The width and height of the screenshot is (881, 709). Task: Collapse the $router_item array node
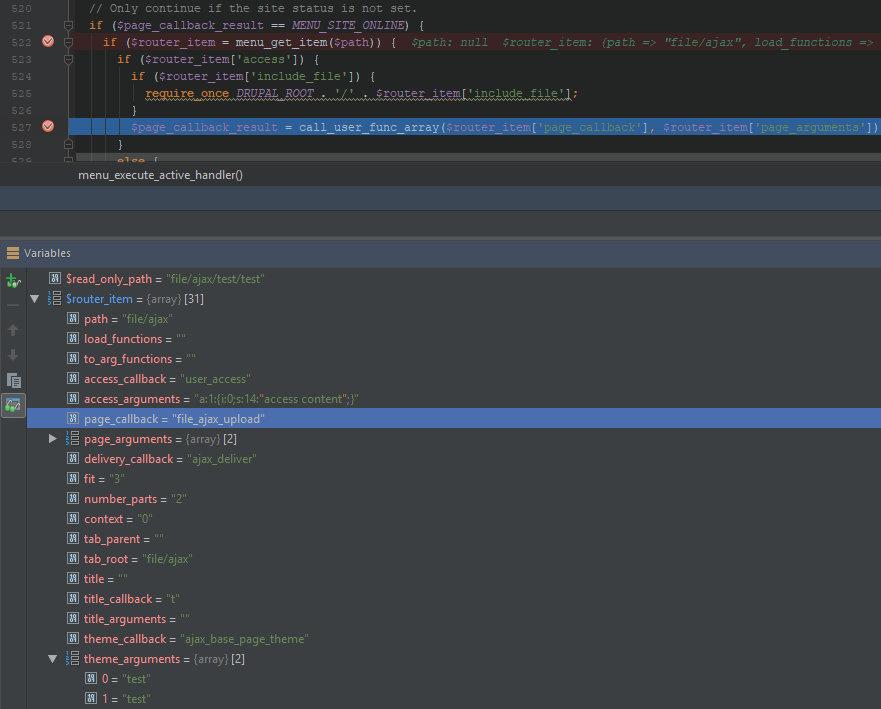36,299
